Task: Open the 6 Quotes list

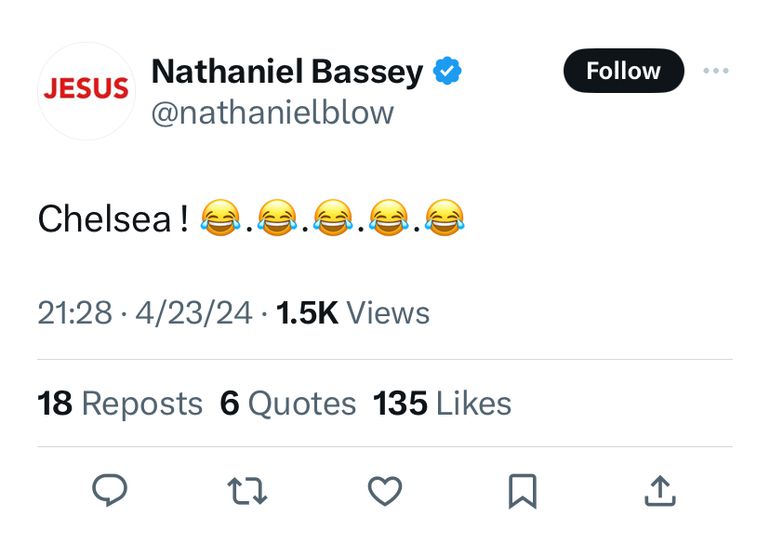Action: click(x=288, y=403)
